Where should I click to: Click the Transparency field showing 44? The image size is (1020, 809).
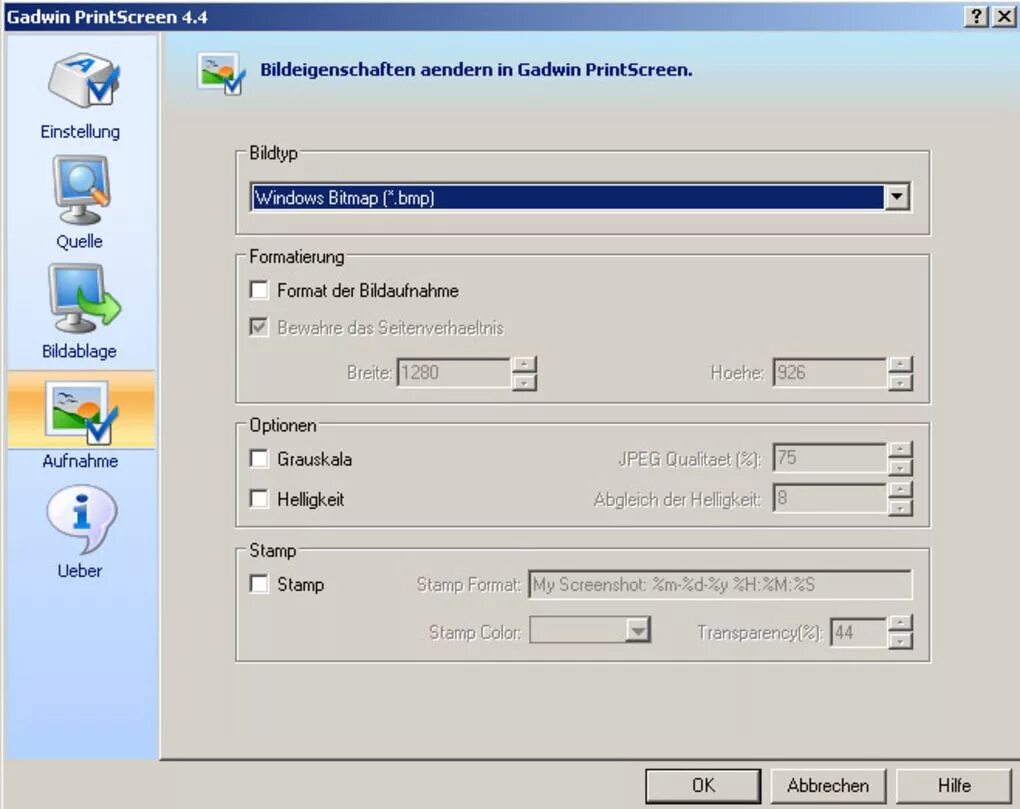[859, 631]
